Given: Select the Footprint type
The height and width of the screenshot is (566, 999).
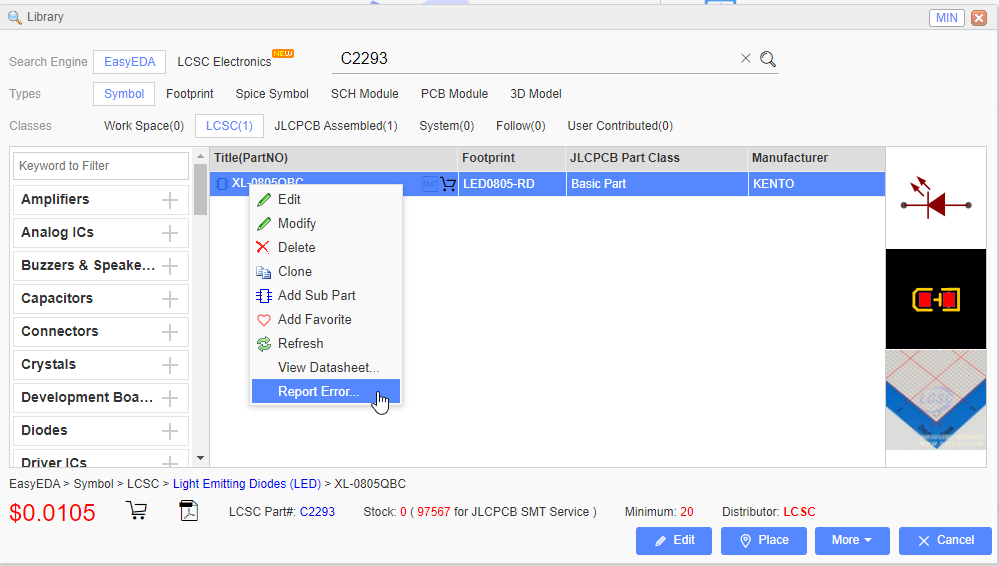Looking at the screenshot, I should click(189, 94).
